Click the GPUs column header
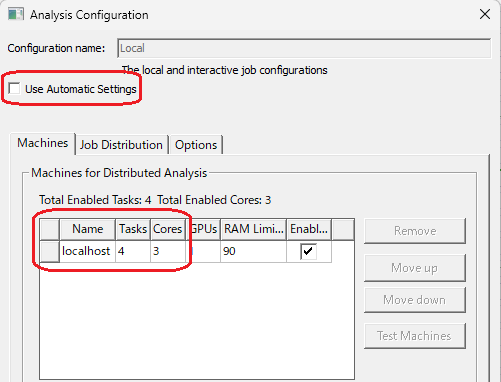The height and width of the screenshot is (382, 501). pyautogui.click(x=203, y=229)
